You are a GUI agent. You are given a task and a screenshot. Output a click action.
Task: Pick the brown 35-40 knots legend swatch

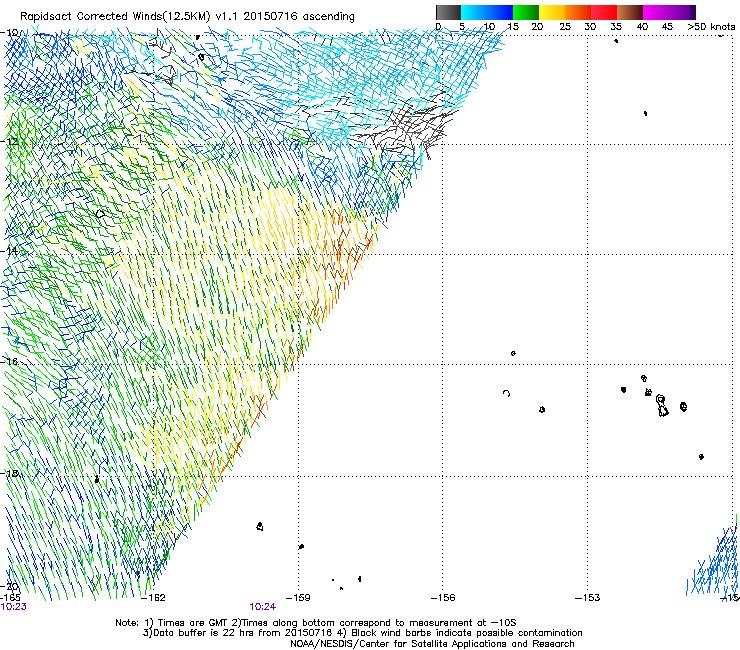[630, 12]
